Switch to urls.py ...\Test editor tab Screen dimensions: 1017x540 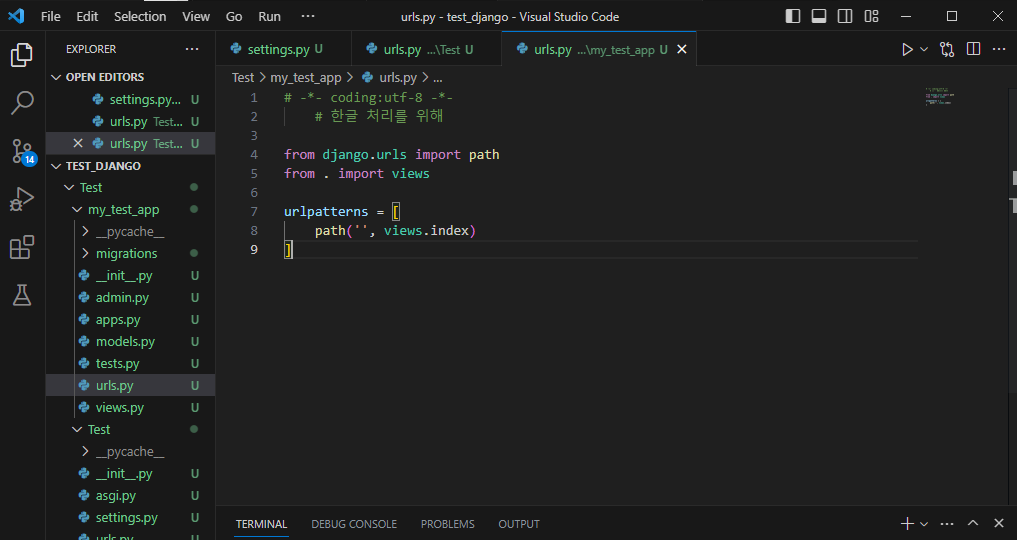426,49
